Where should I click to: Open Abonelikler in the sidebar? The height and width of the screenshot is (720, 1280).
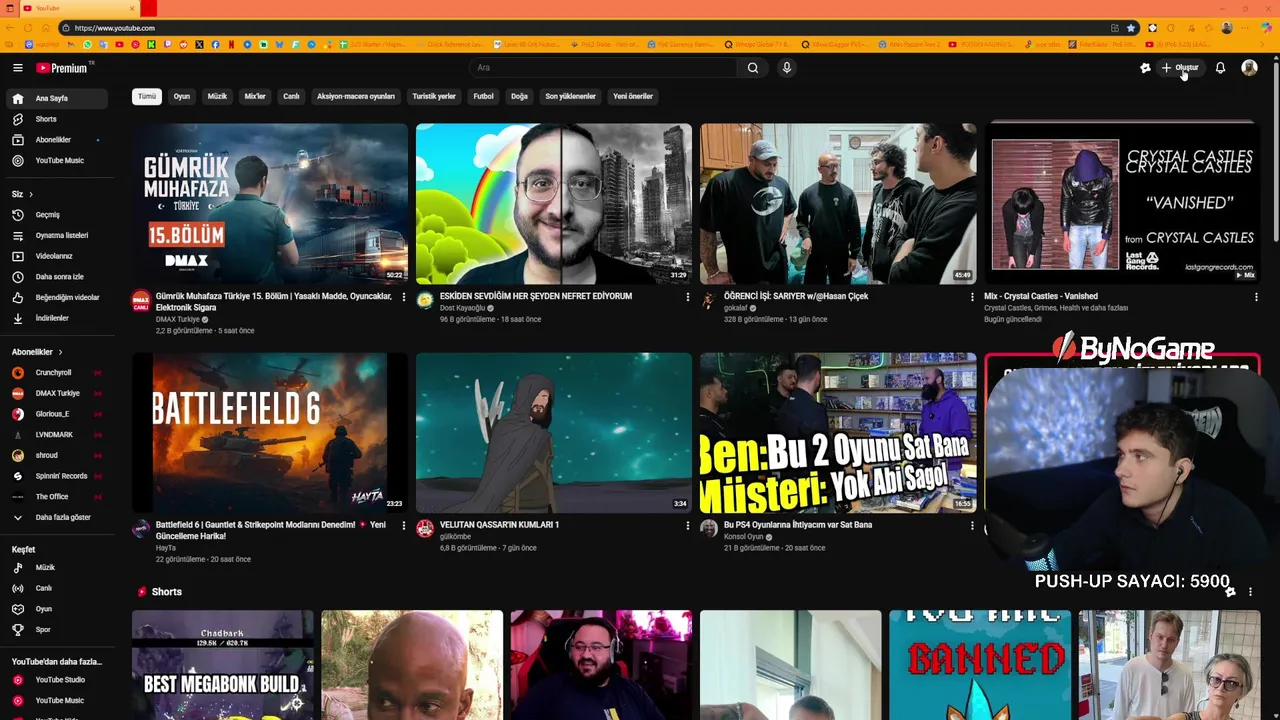tap(57, 140)
